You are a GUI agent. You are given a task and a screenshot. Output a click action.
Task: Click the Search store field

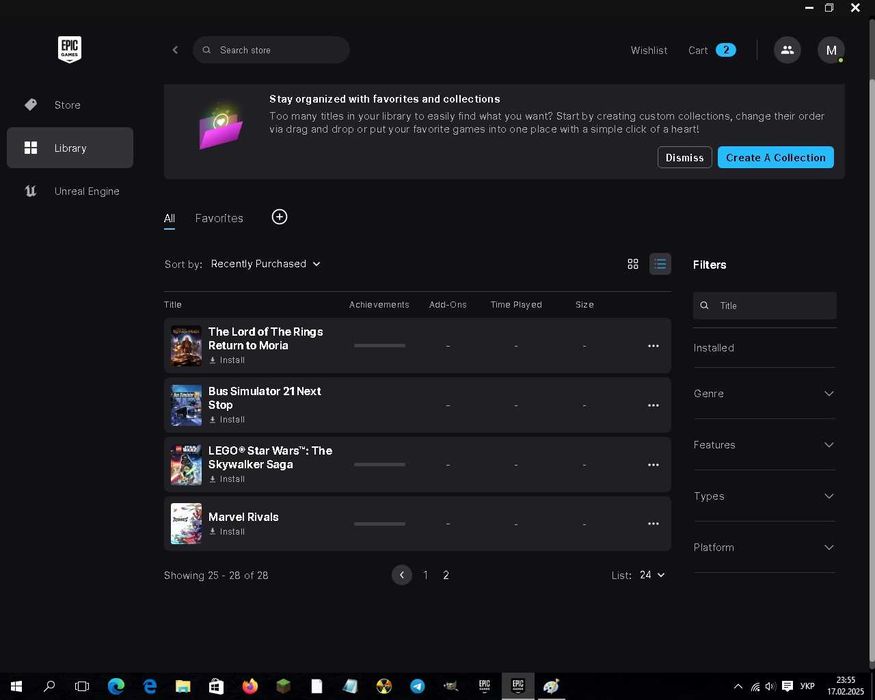pos(271,50)
